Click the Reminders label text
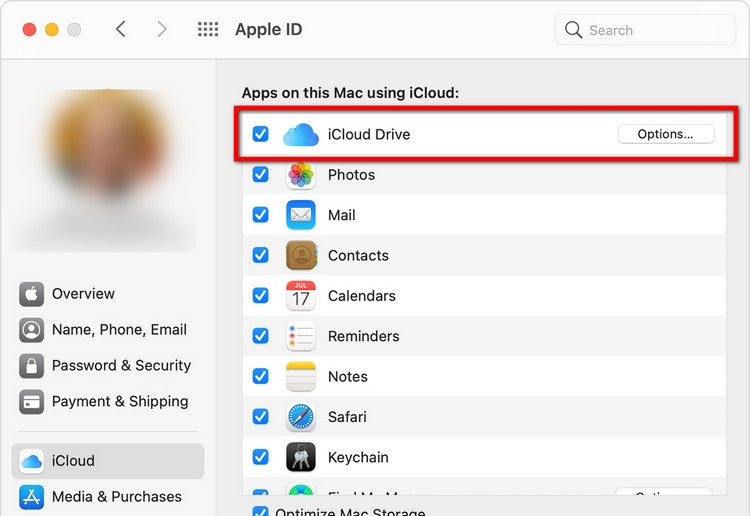Screen dimensions: 750x516 [x=364, y=336]
